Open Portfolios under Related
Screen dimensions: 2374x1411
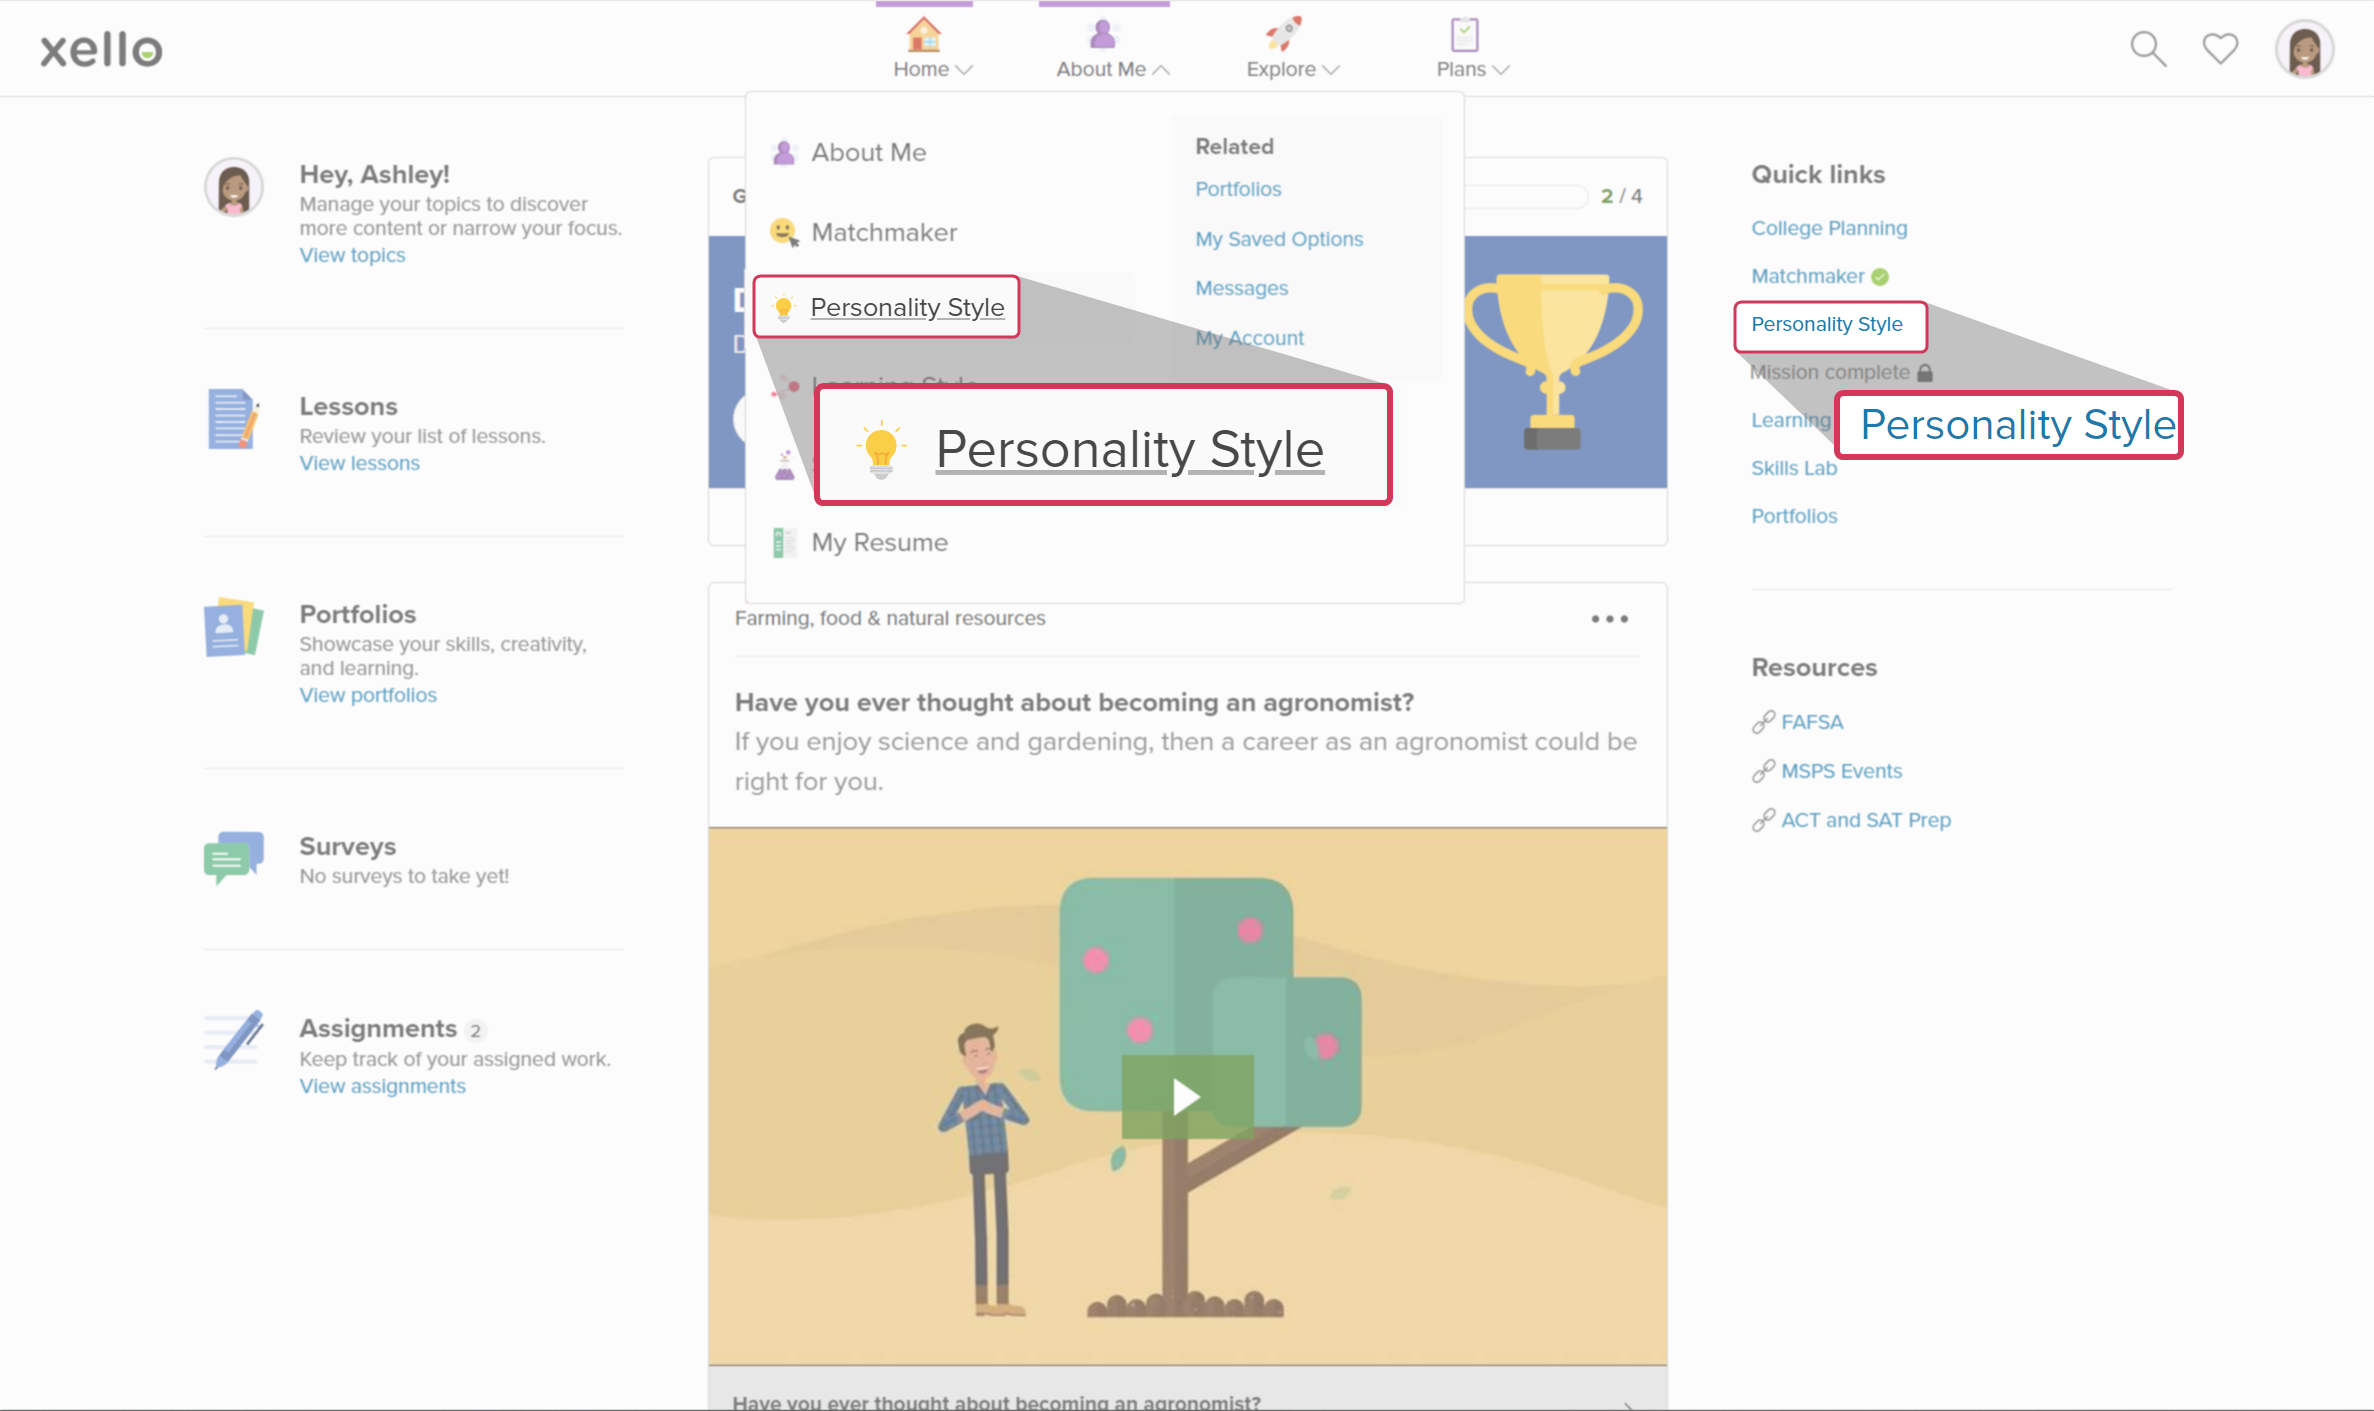point(1238,189)
